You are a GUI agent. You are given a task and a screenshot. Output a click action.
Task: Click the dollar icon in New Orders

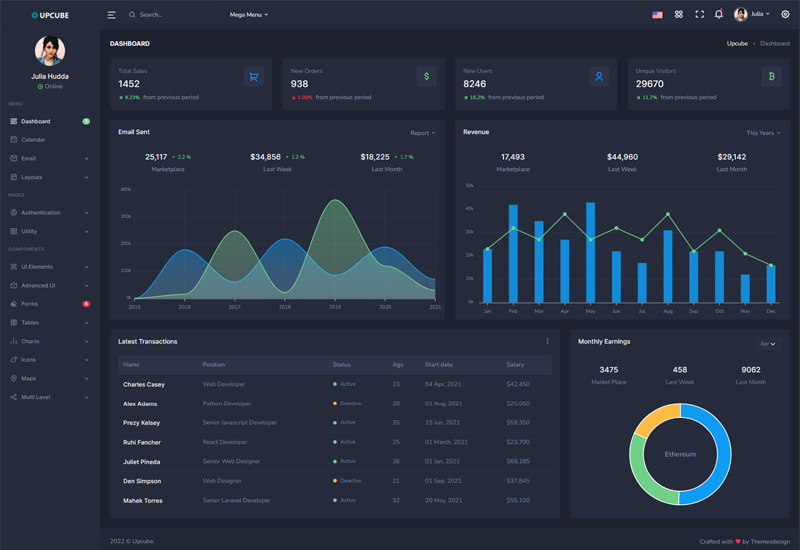coord(426,76)
